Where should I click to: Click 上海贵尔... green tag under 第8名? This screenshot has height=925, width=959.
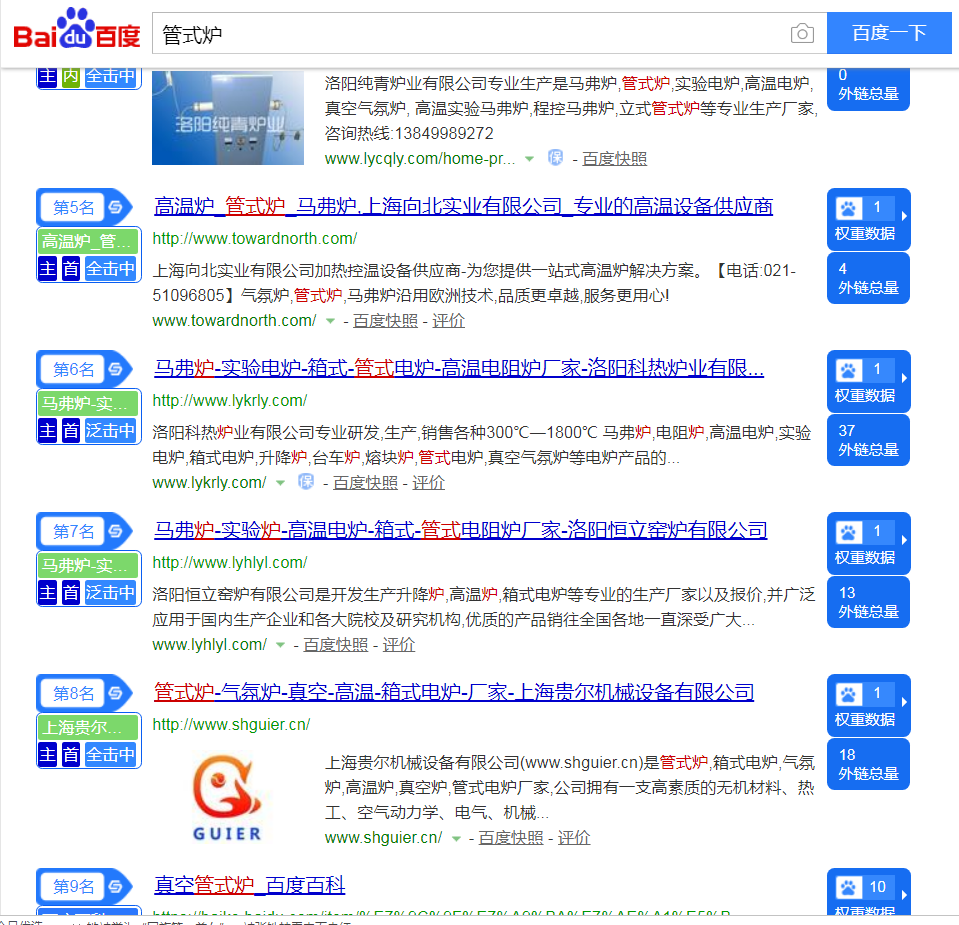pos(89,728)
